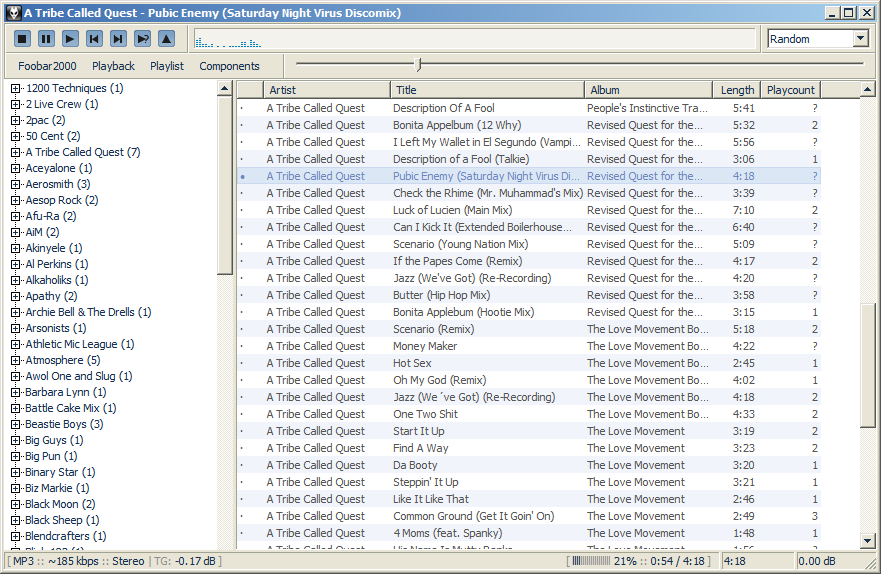The image size is (881, 574).
Task: Click the Open/eject file button
Action: [166, 39]
